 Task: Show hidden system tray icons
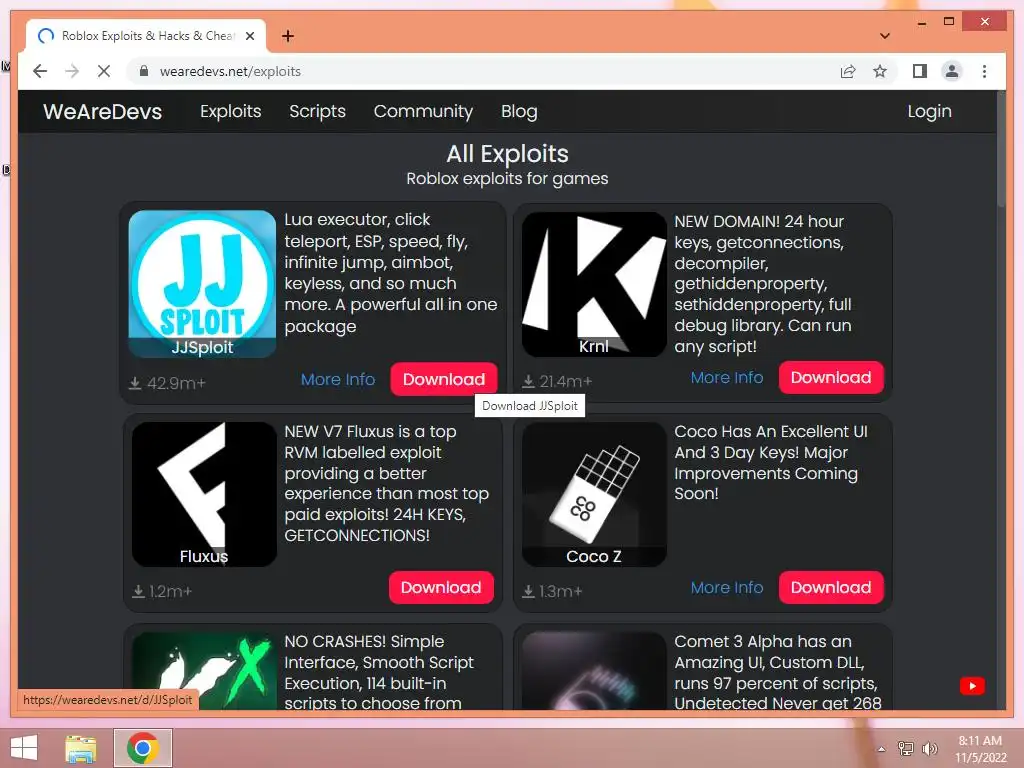click(x=882, y=749)
